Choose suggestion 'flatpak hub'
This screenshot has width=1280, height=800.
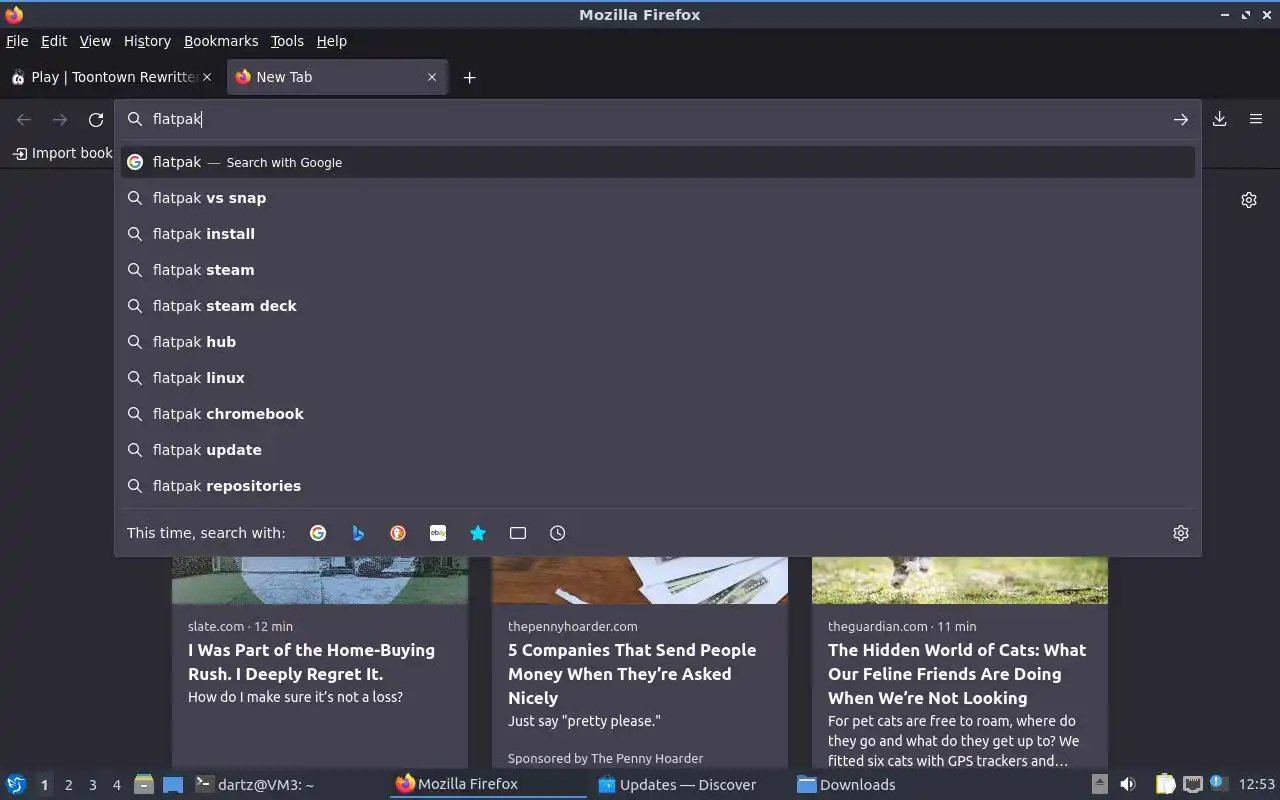(658, 342)
